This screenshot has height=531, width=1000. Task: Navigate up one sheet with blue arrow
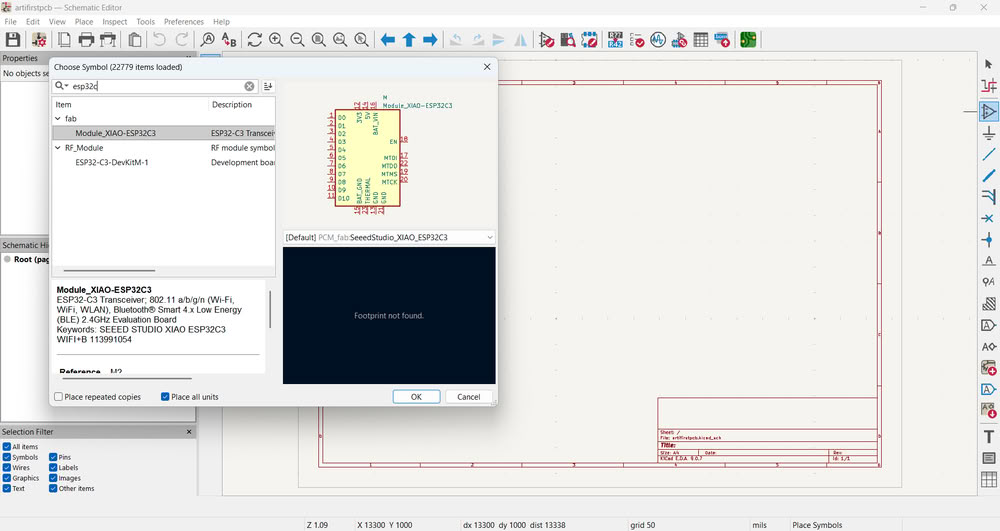point(409,40)
